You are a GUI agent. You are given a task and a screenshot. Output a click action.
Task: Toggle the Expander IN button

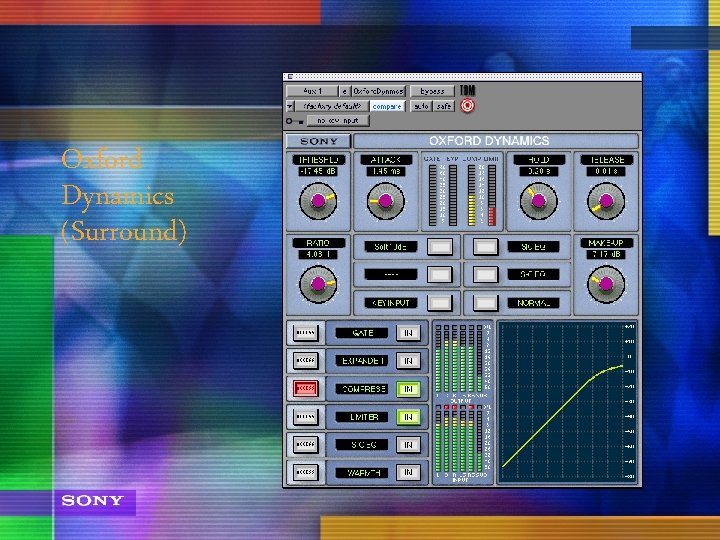coord(408,361)
